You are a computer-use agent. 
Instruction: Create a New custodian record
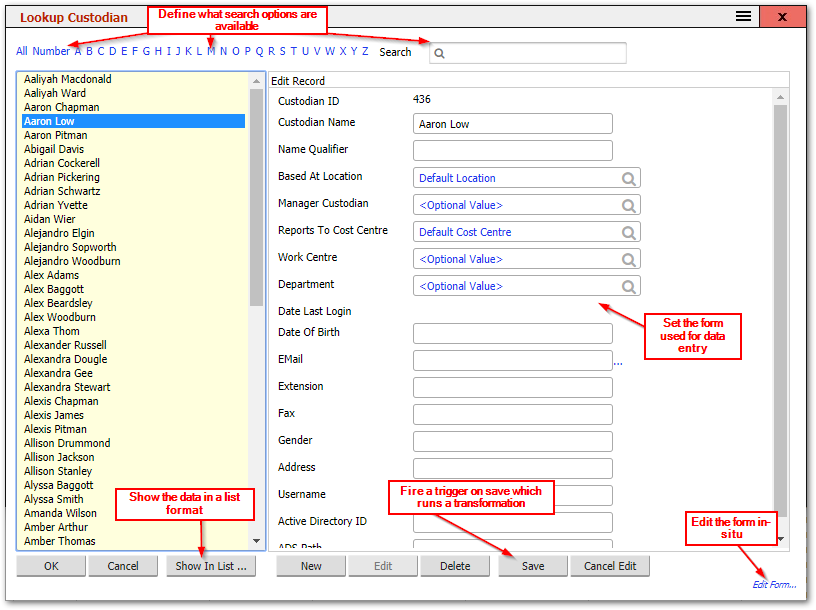tap(310, 565)
